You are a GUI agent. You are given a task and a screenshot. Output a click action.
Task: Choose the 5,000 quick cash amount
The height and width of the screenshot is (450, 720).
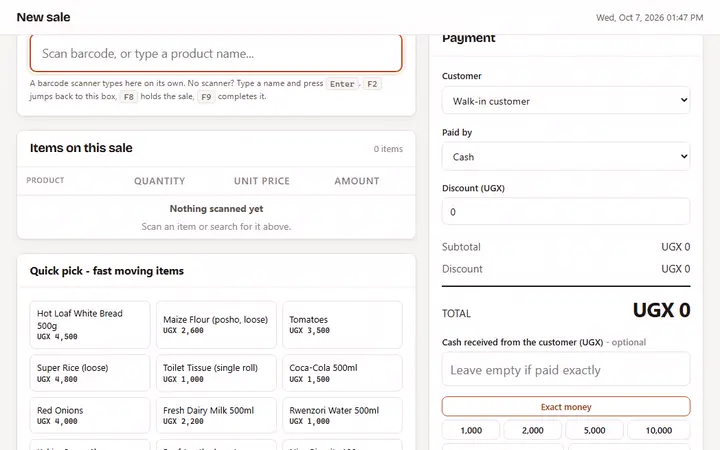[x=595, y=430]
